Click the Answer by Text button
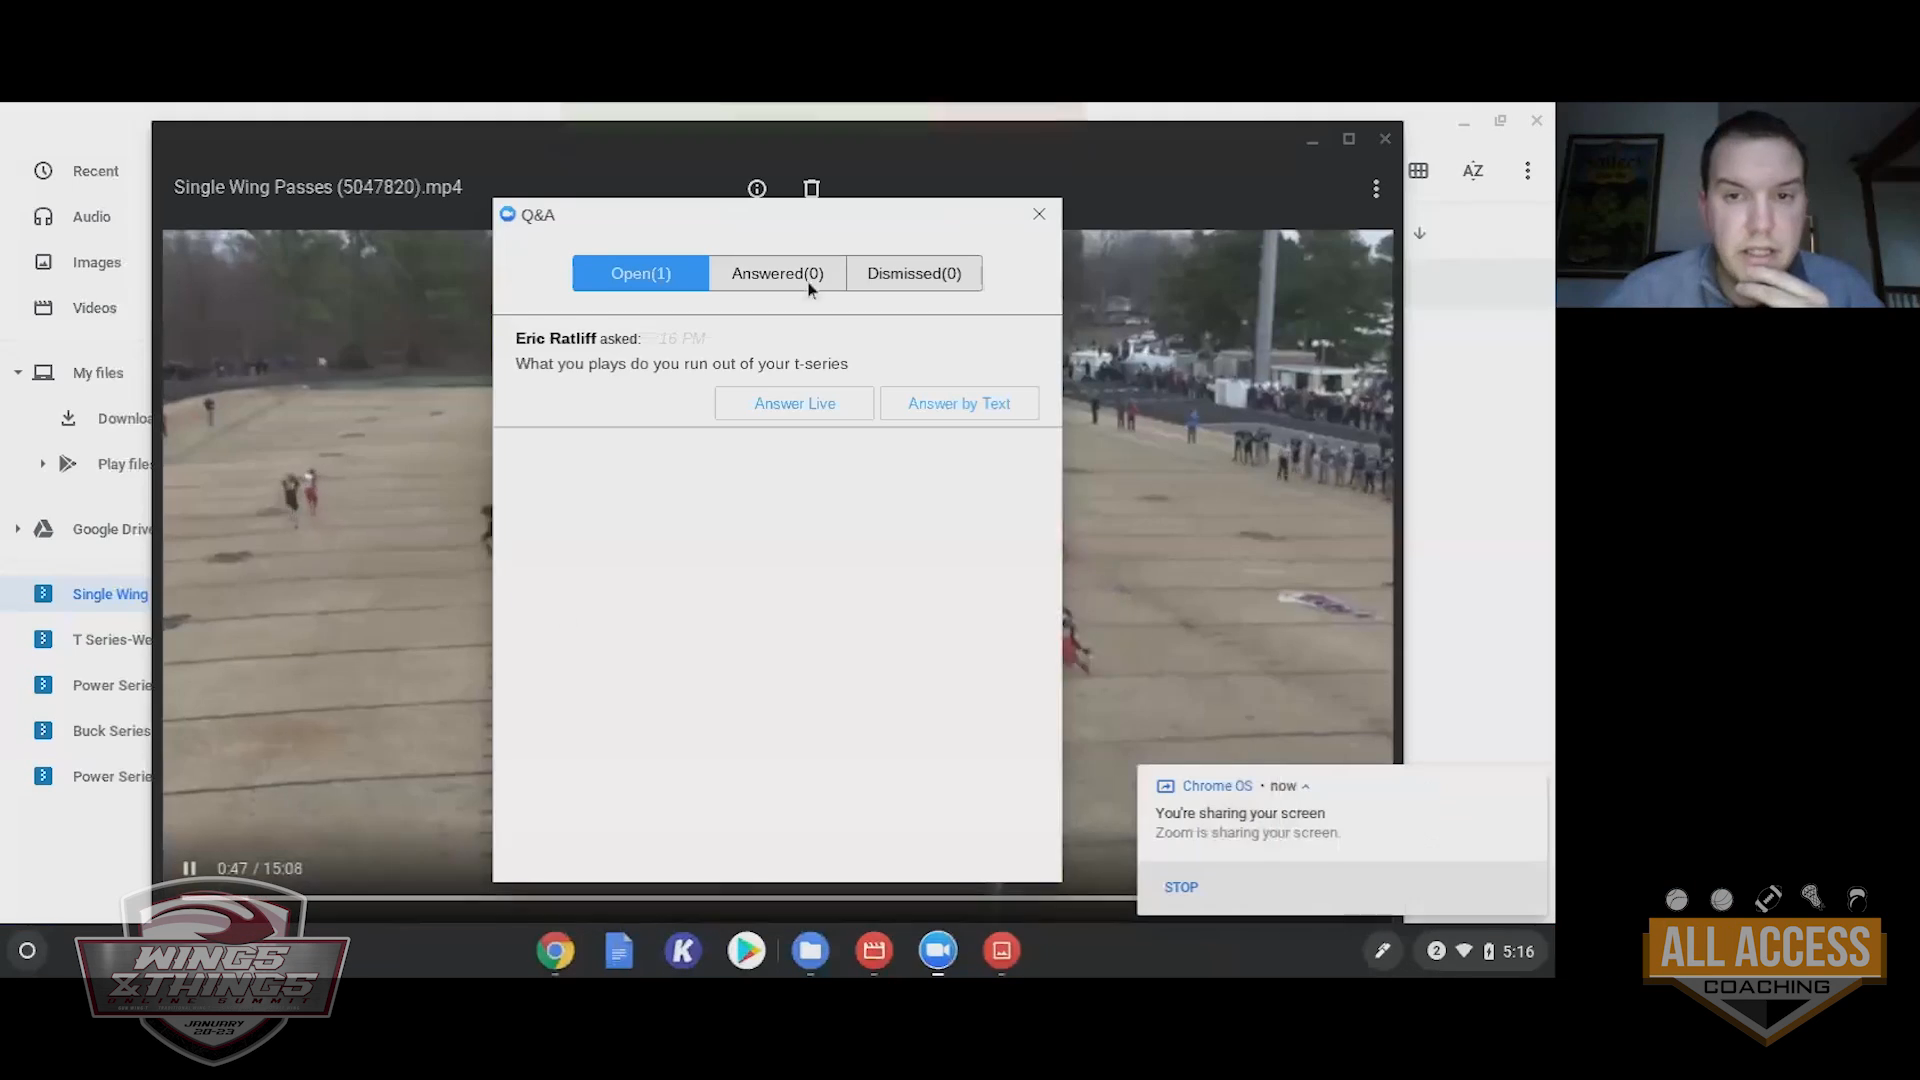Screen dimensions: 1920x1080 (x=958, y=403)
